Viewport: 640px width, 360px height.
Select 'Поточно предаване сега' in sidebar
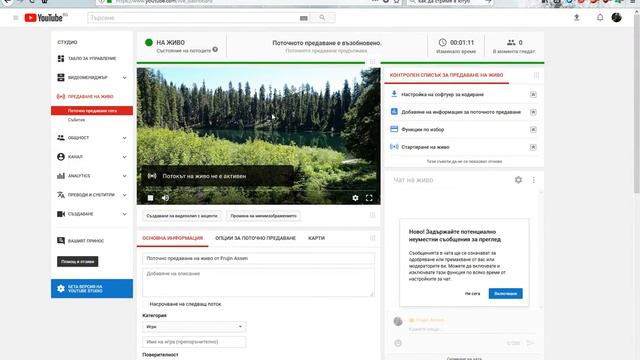pyautogui.click(x=92, y=111)
